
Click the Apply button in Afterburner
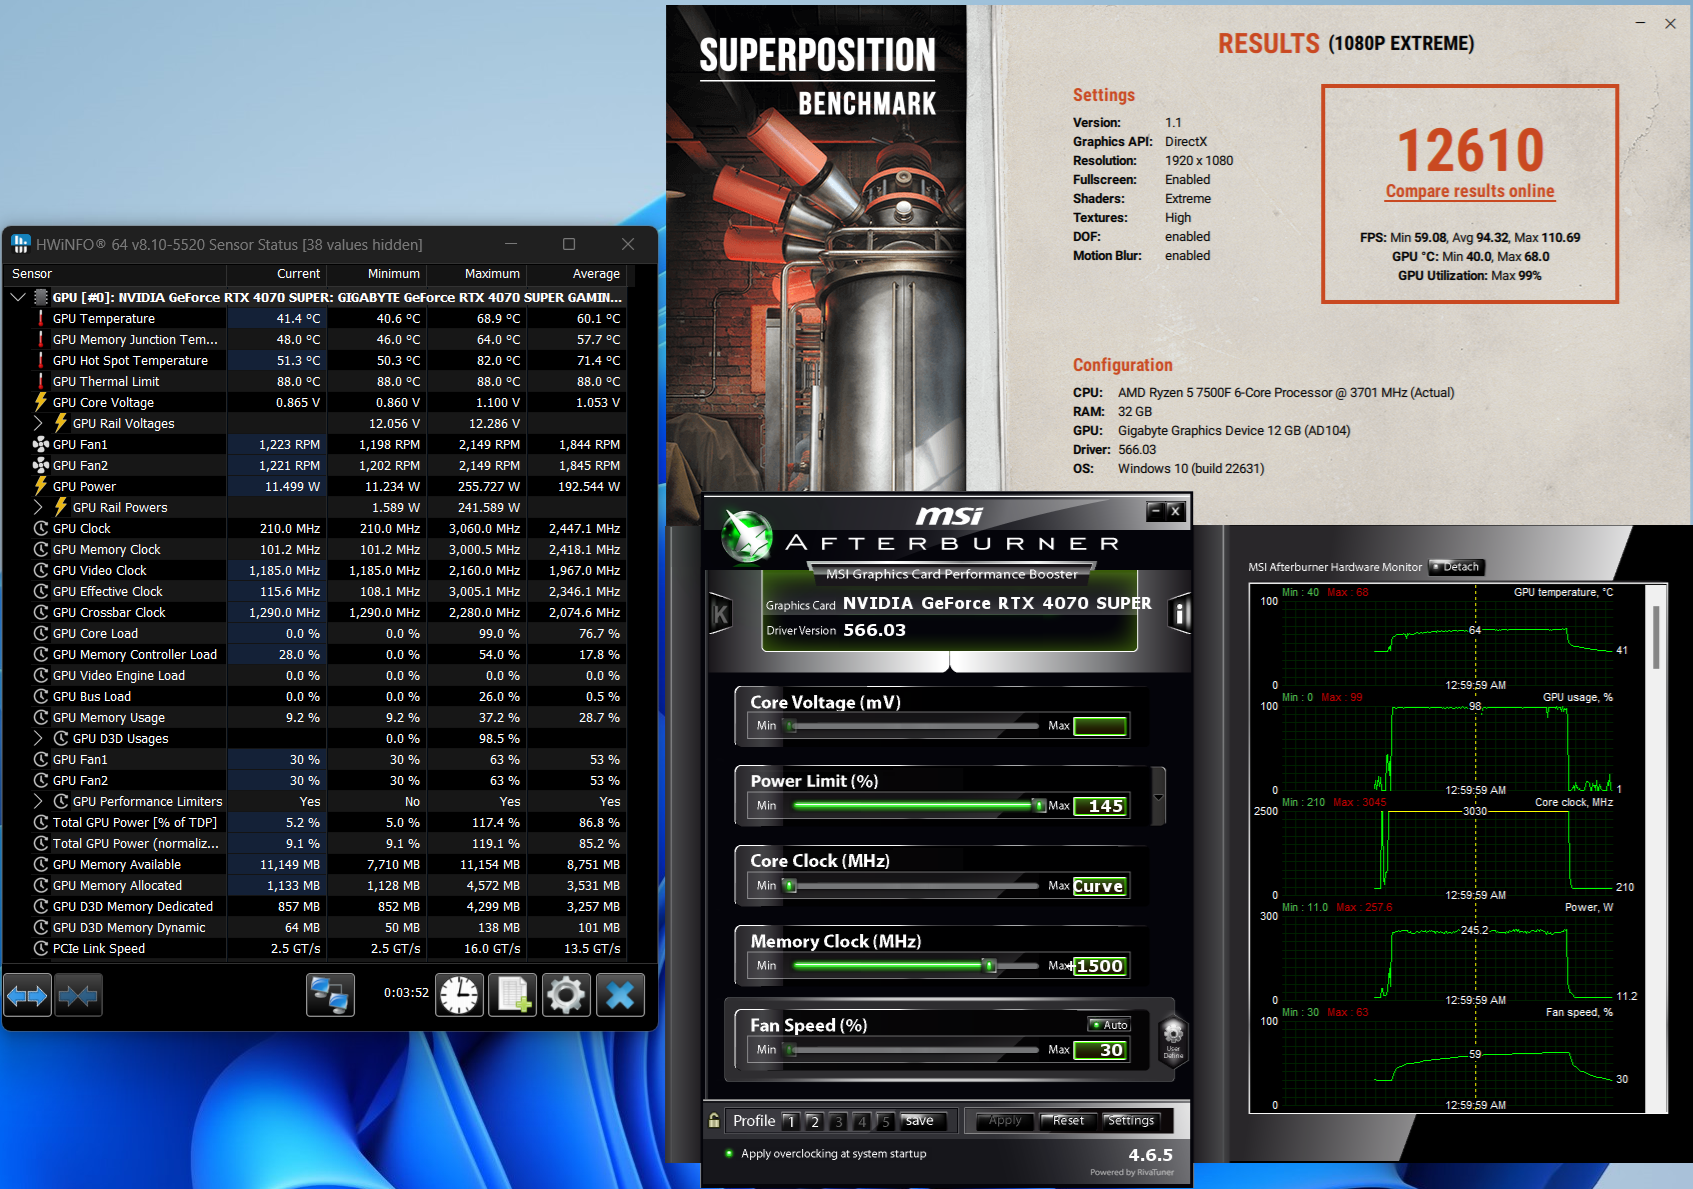click(1005, 1121)
